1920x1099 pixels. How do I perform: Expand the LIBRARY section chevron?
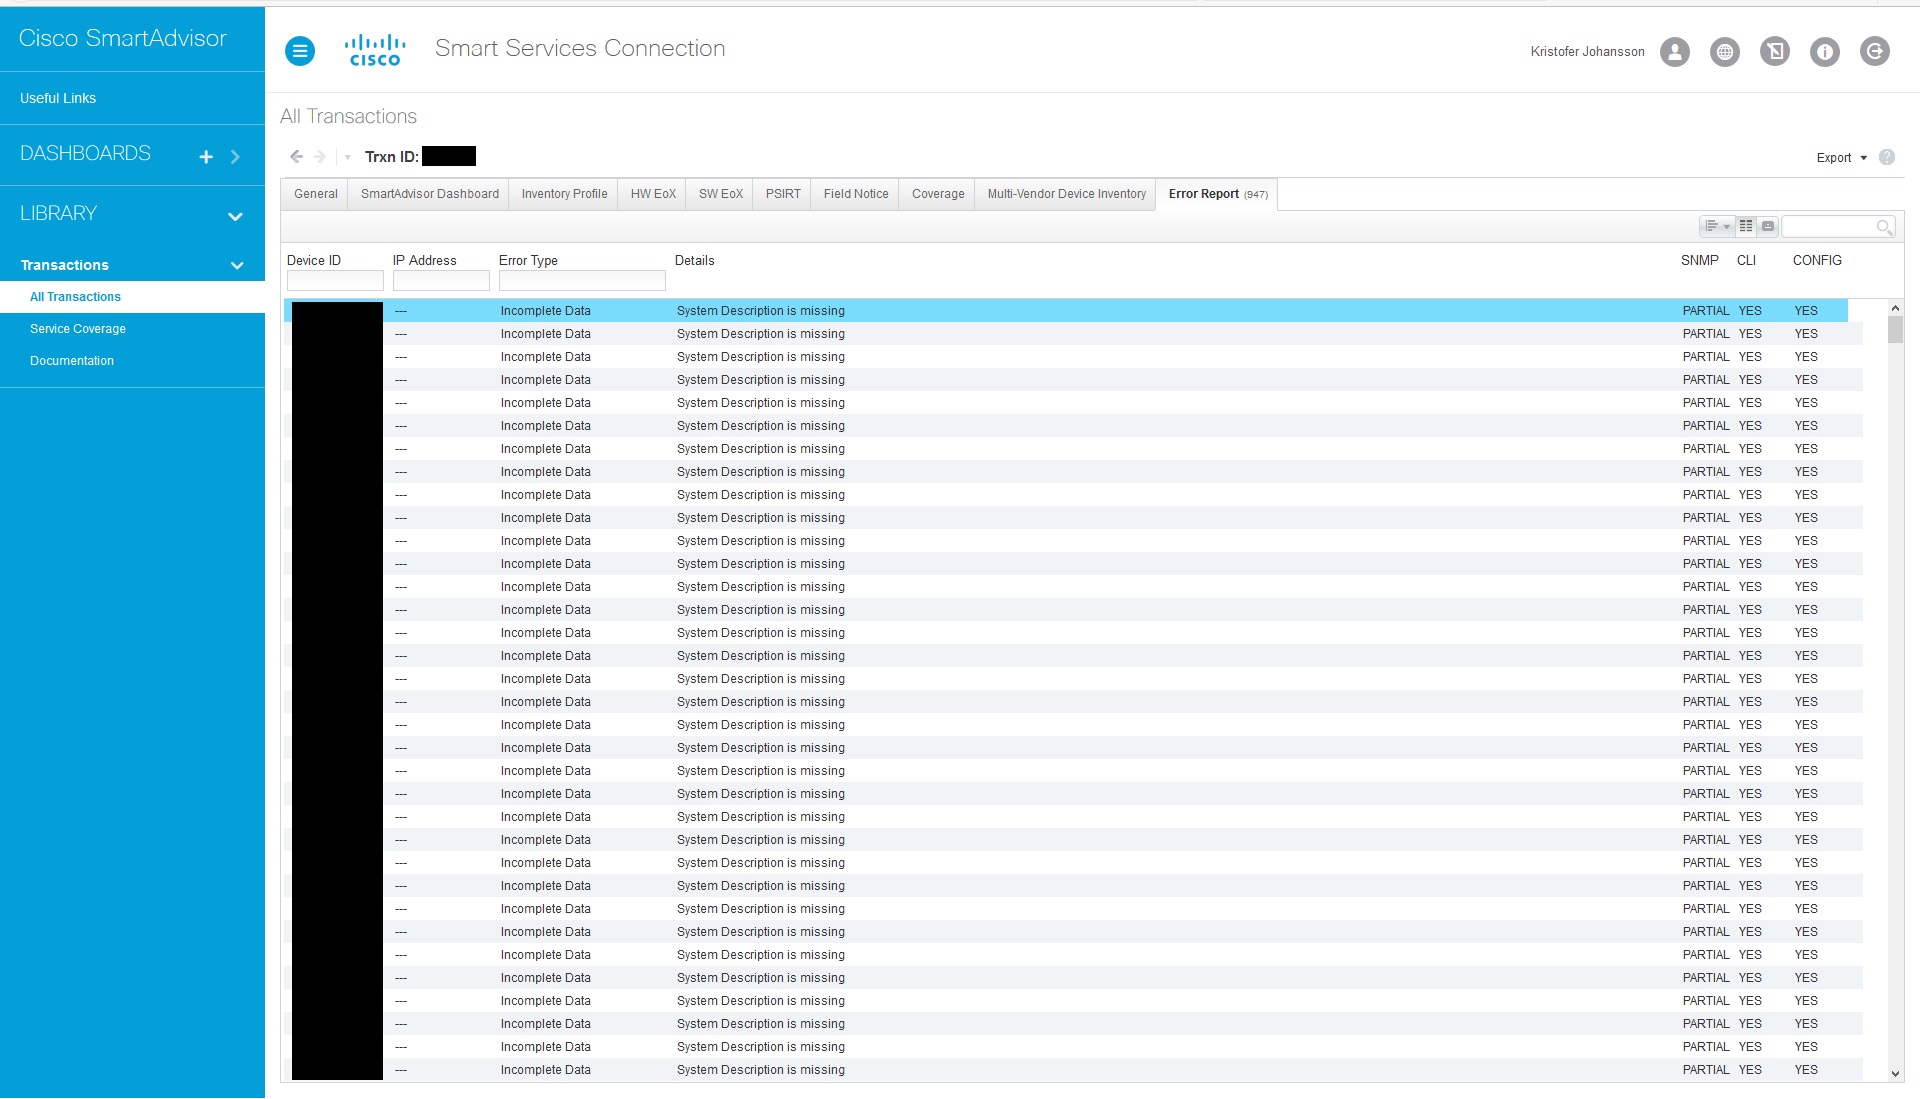235,216
